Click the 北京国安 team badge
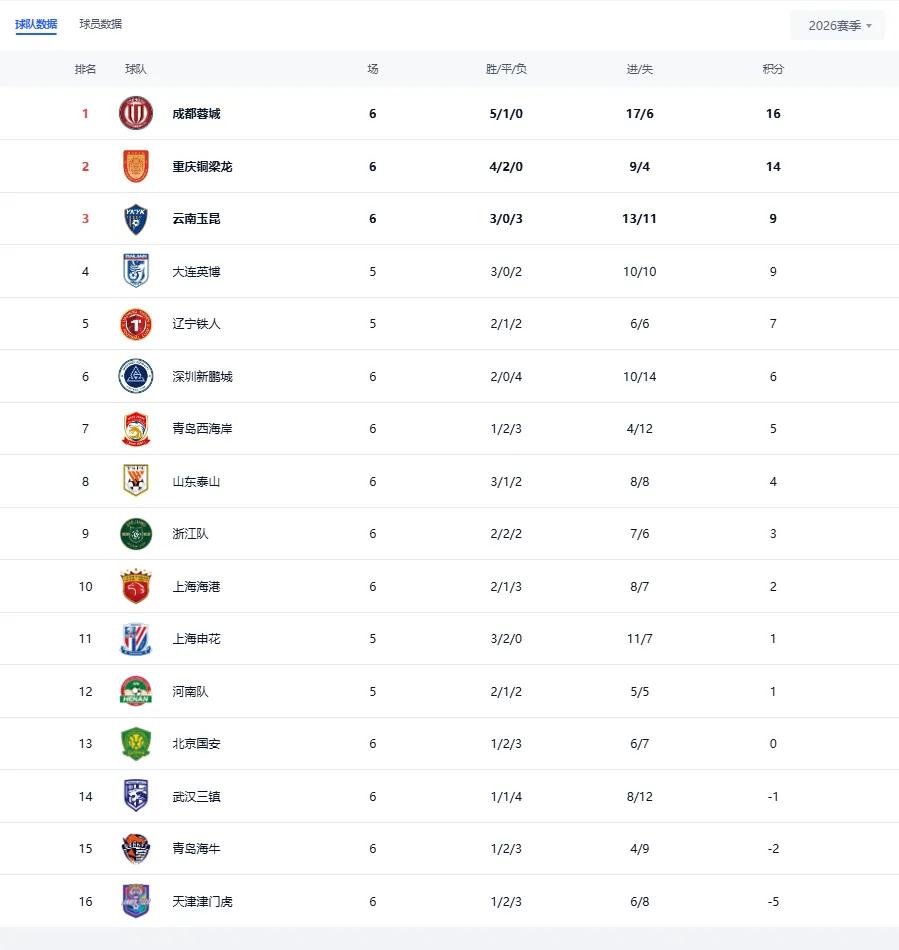The image size is (899, 950). [136, 744]
